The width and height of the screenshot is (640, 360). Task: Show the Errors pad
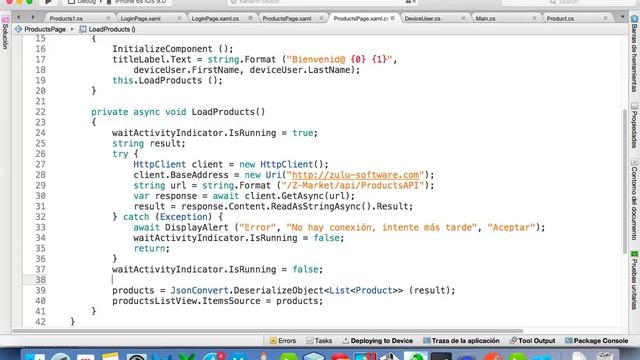click(x=283, y=340)
